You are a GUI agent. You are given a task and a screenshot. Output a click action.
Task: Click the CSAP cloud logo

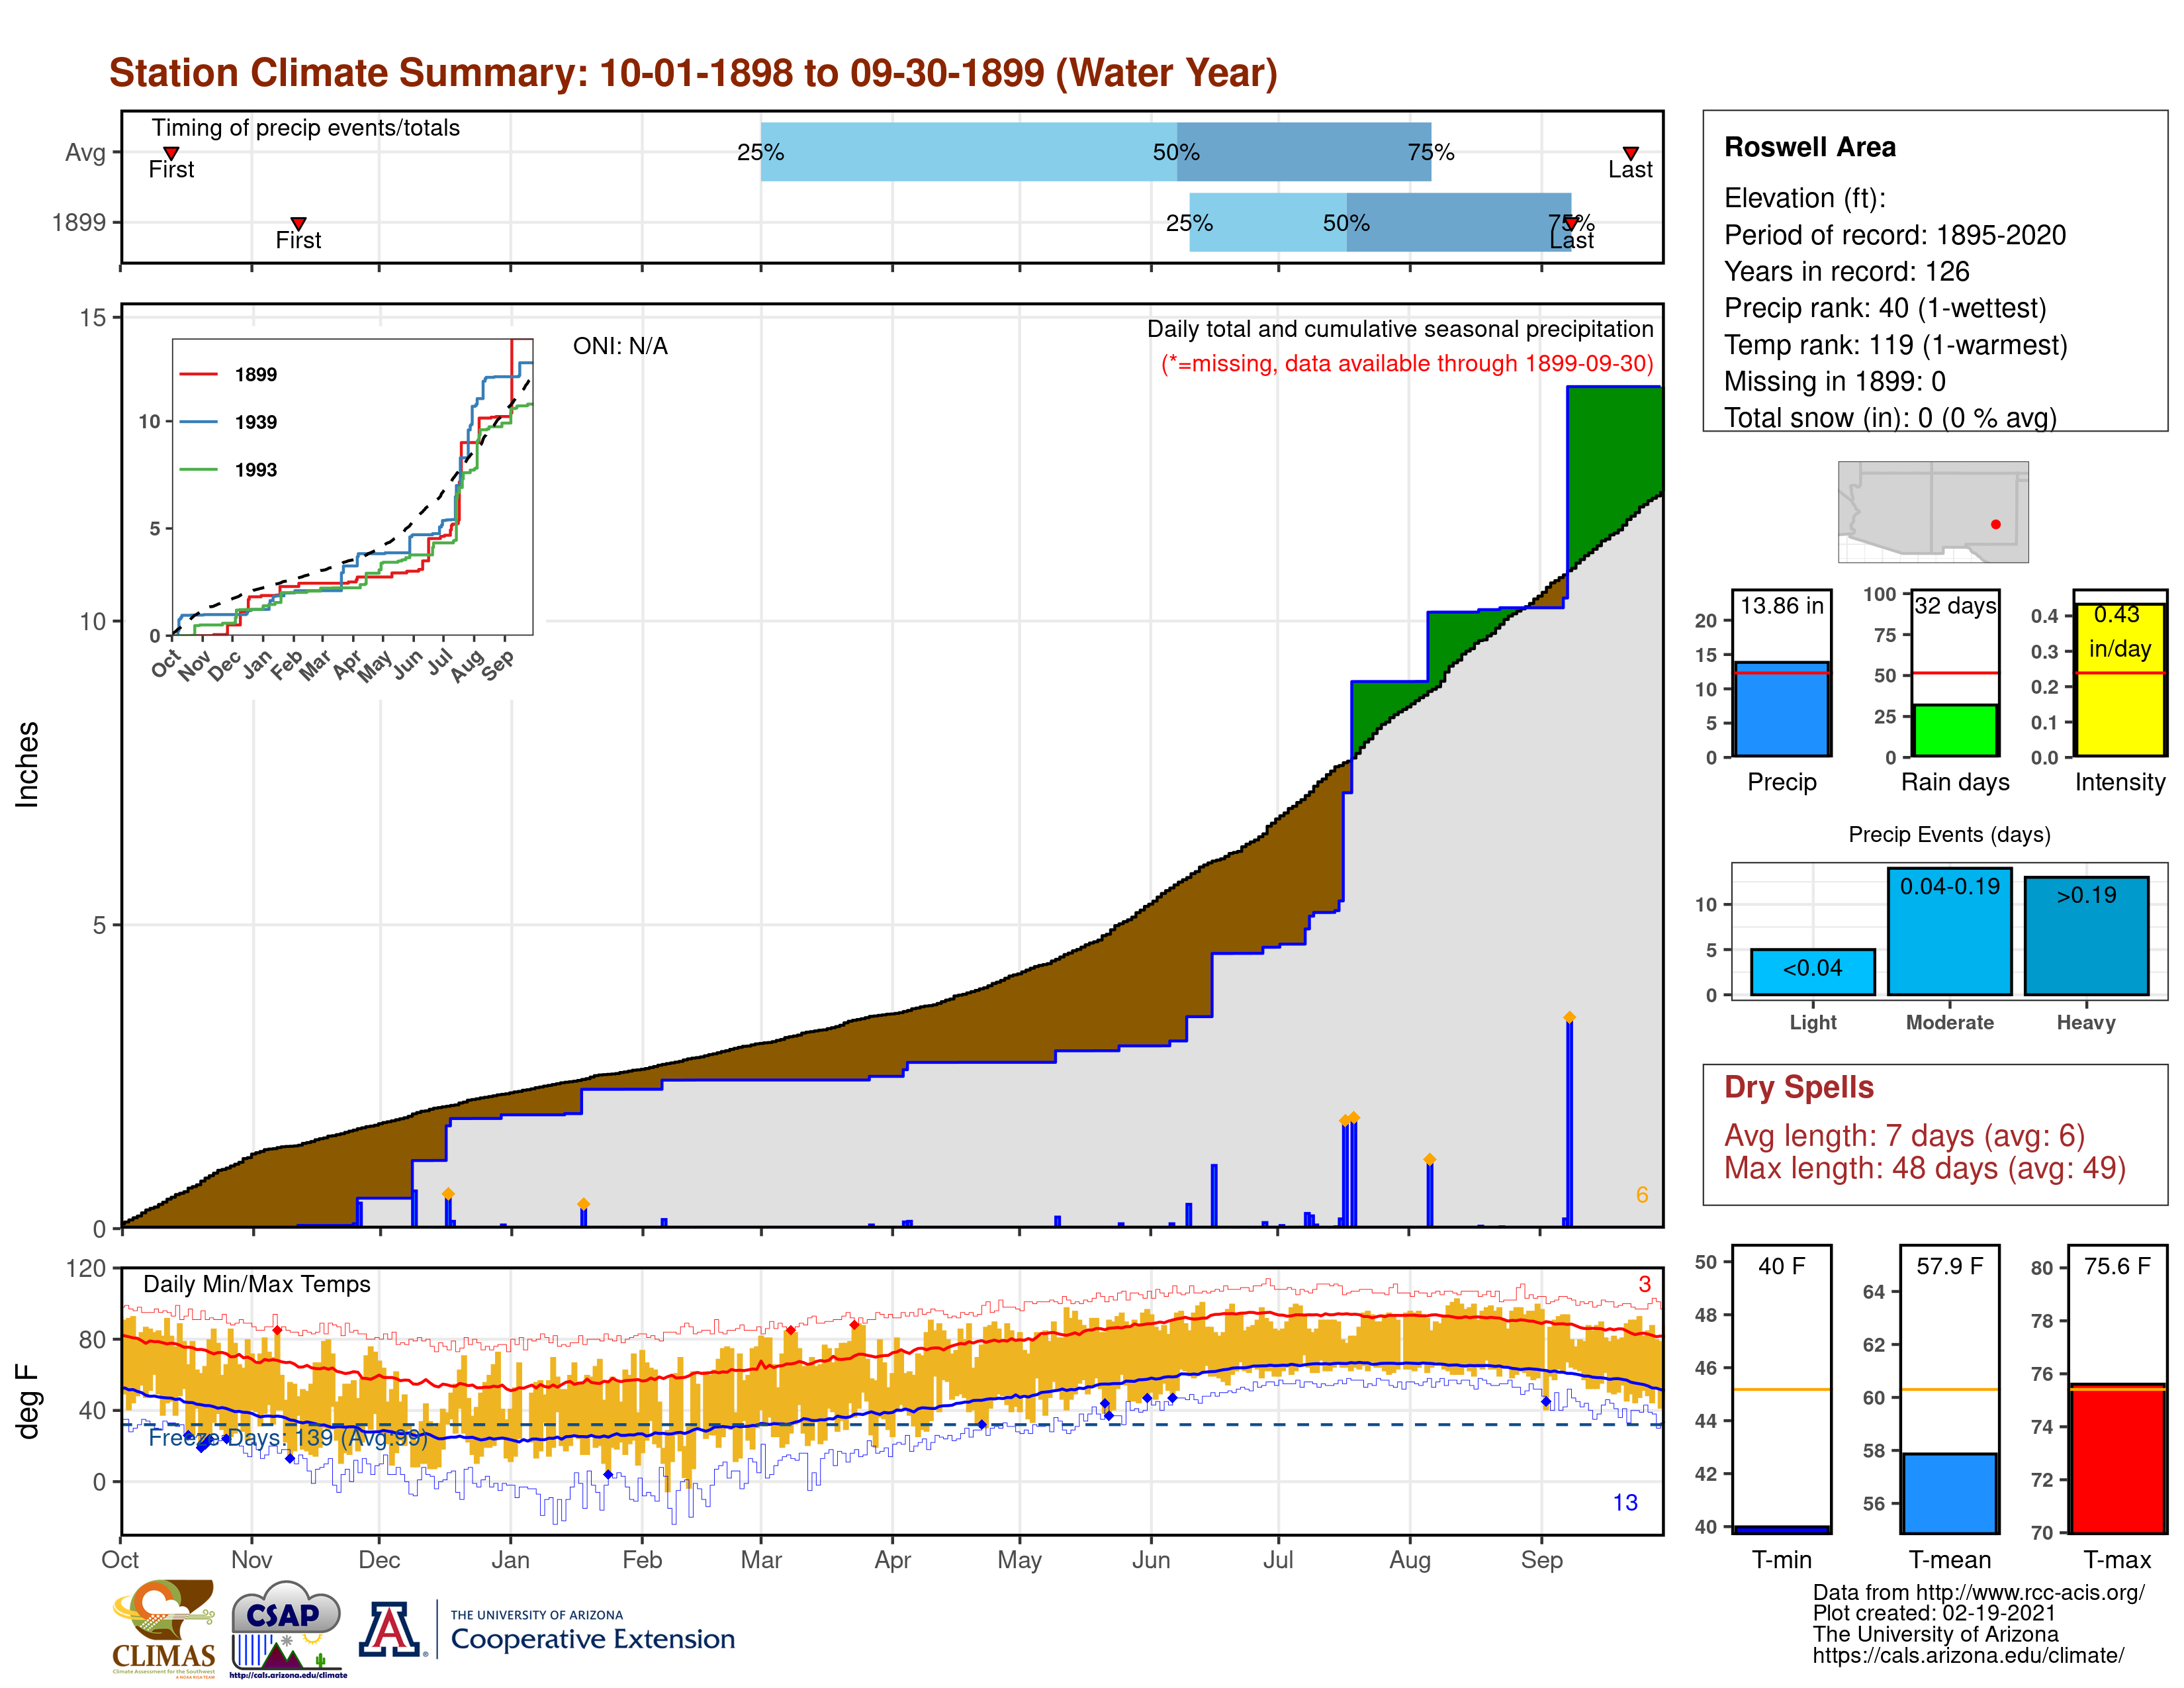(288, 1629)
